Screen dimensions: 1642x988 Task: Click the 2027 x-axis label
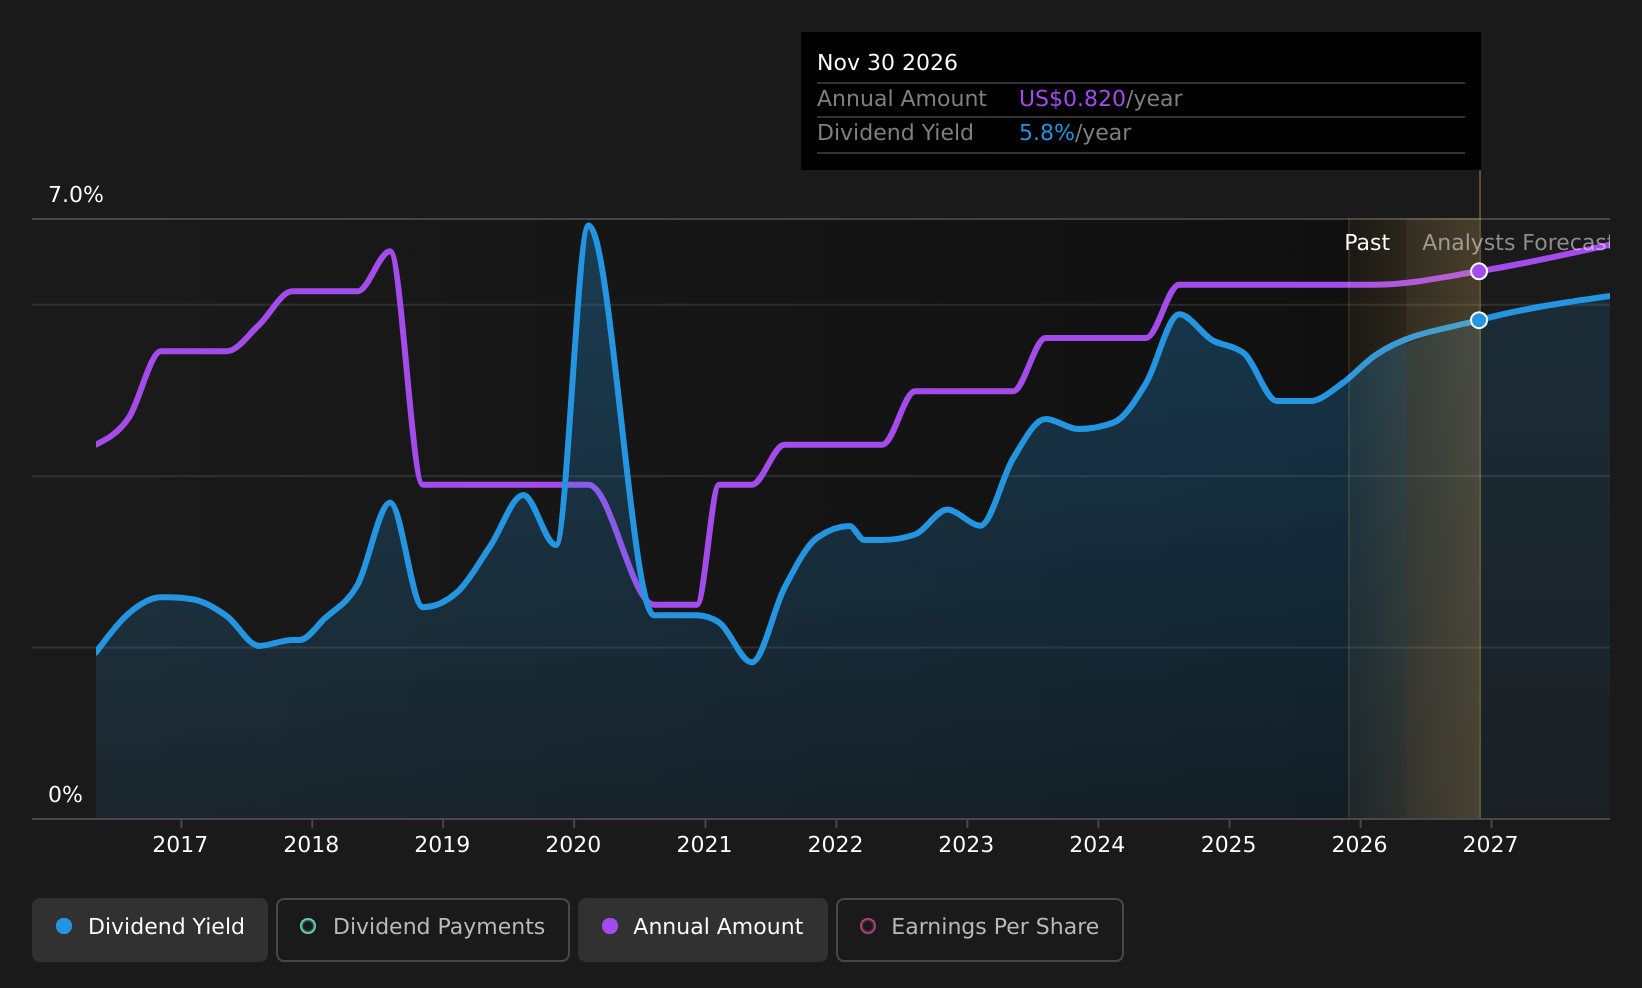1490,845
